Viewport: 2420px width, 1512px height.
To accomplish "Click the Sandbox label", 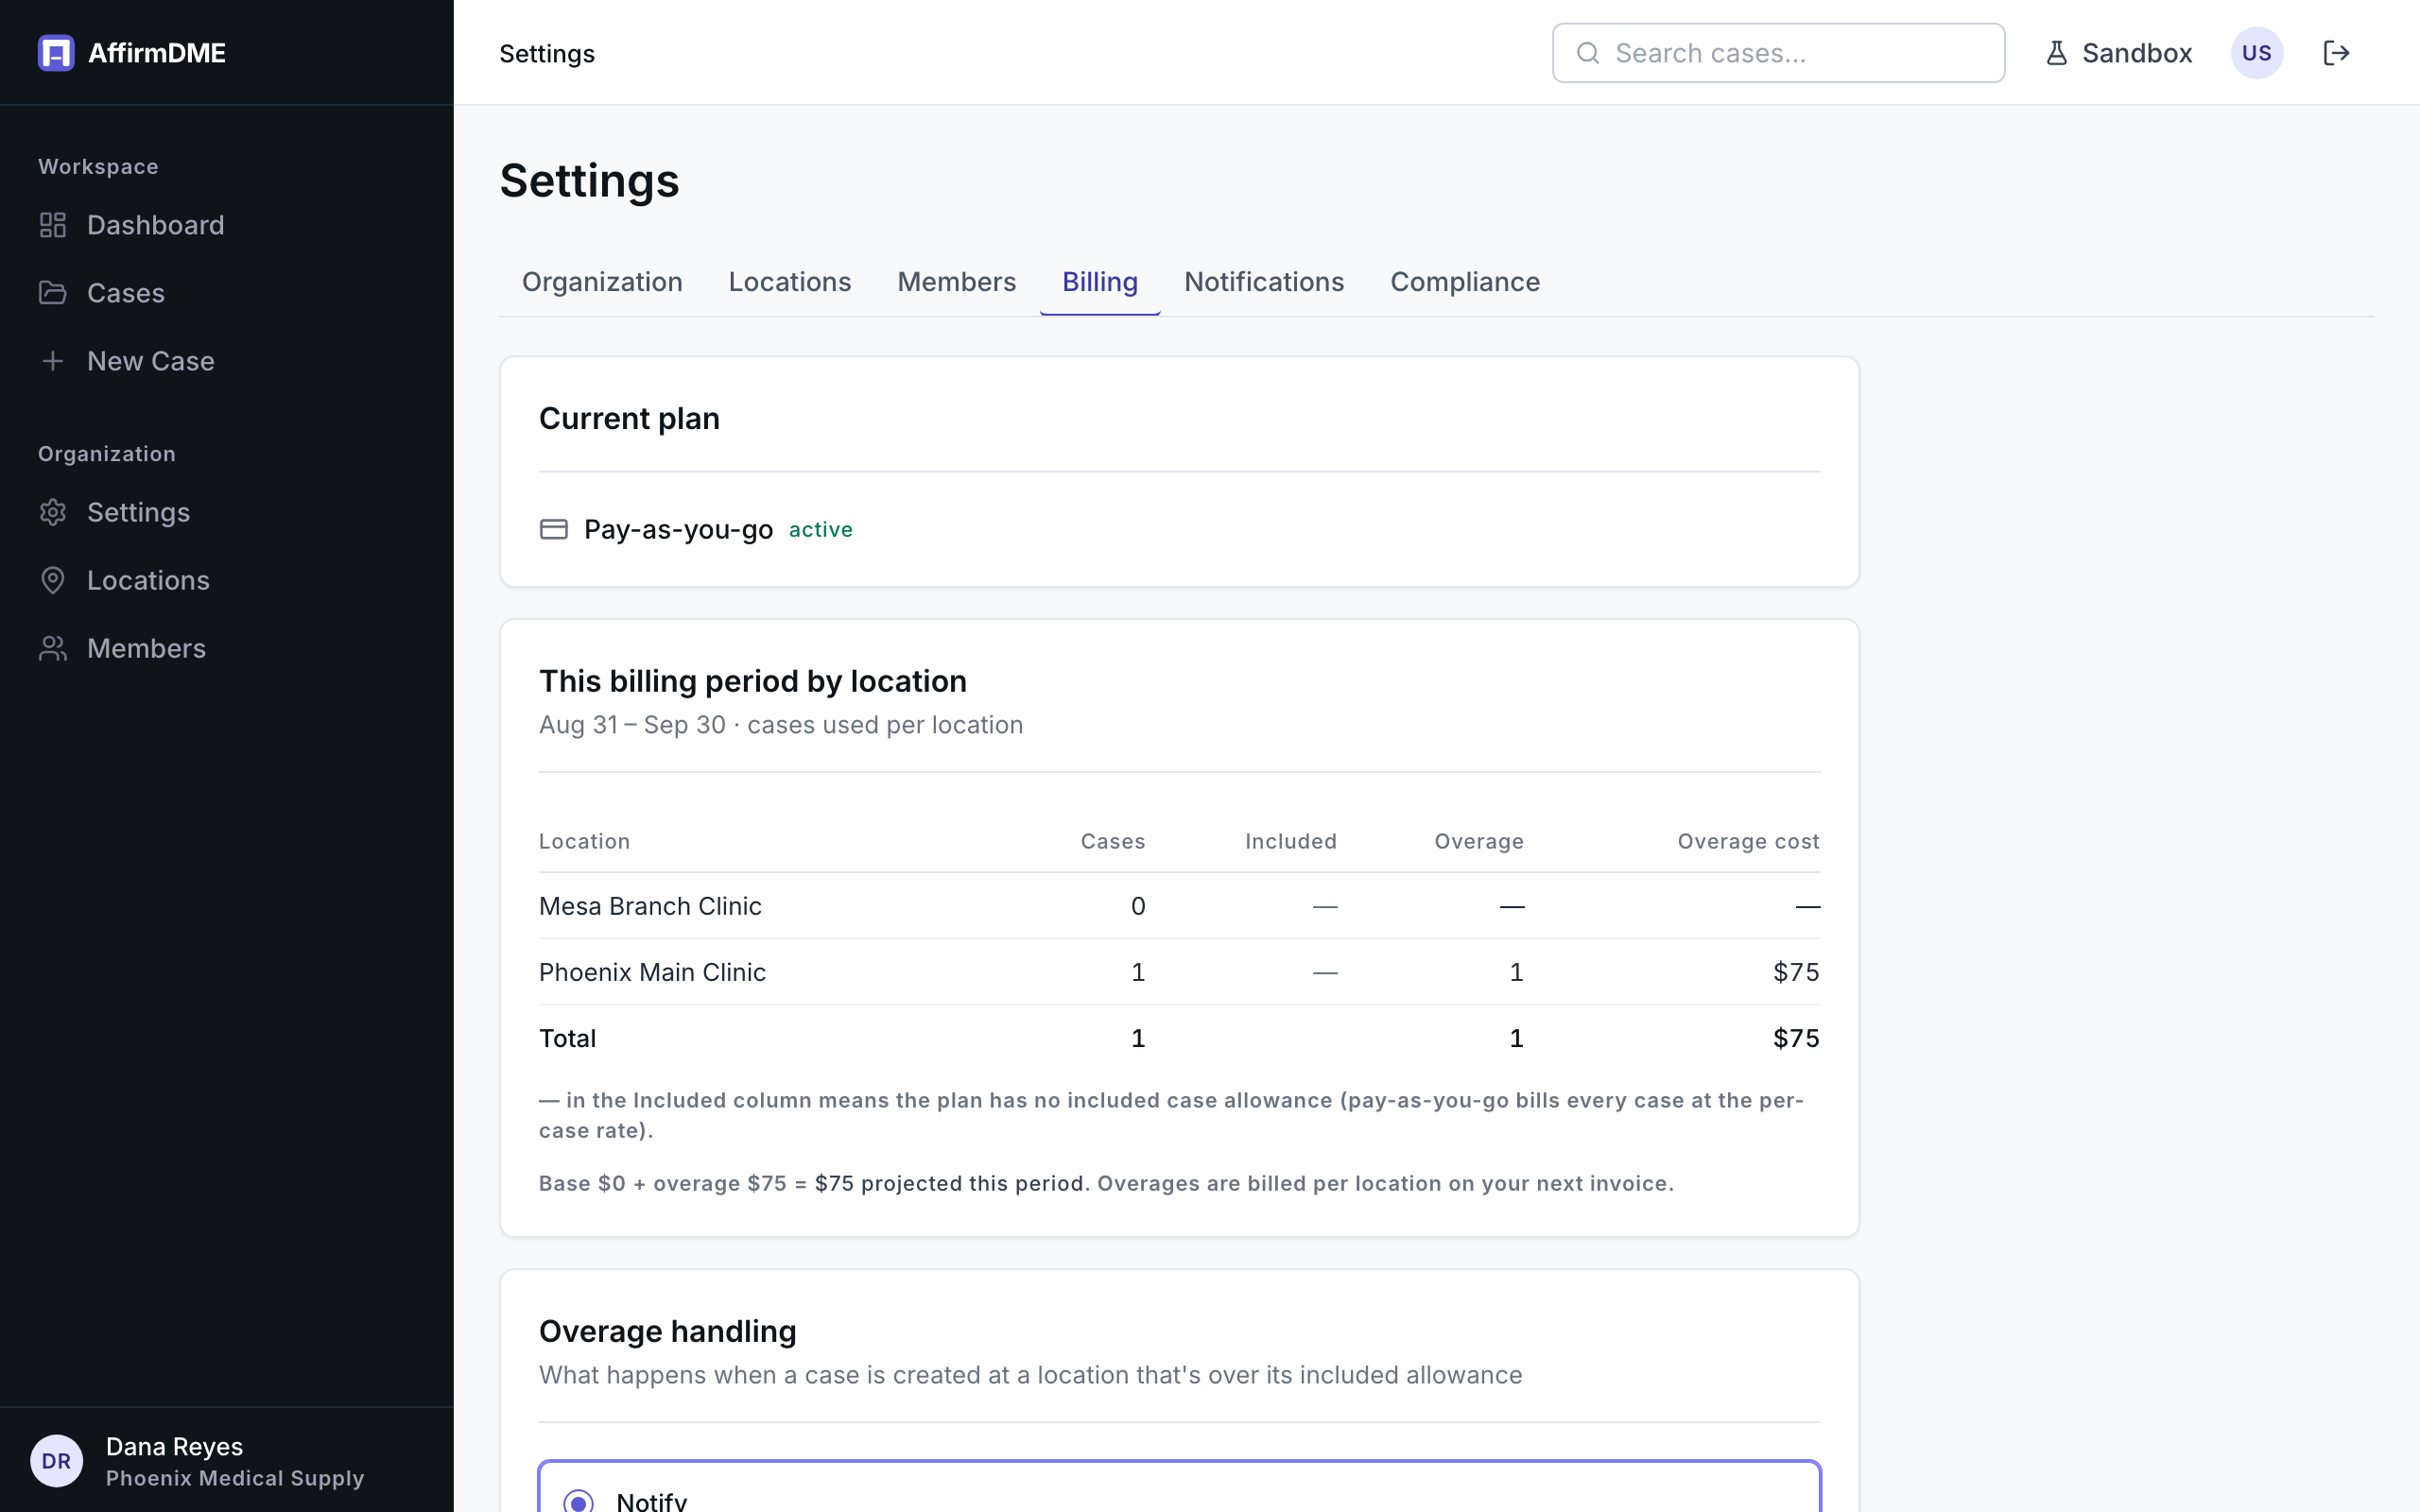I will (2137, 53).
